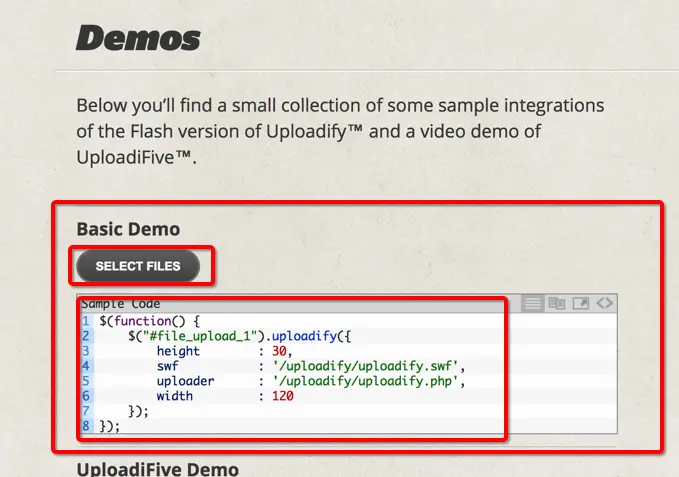Click the '/uploadify/uploadify.swf' string
Screen dimensions: 679x477
pos(365,366)
